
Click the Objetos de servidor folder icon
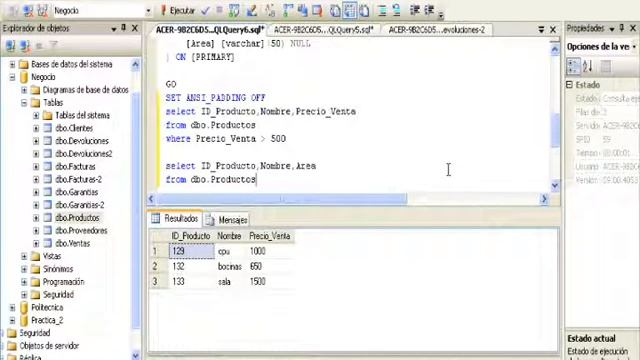12,346
